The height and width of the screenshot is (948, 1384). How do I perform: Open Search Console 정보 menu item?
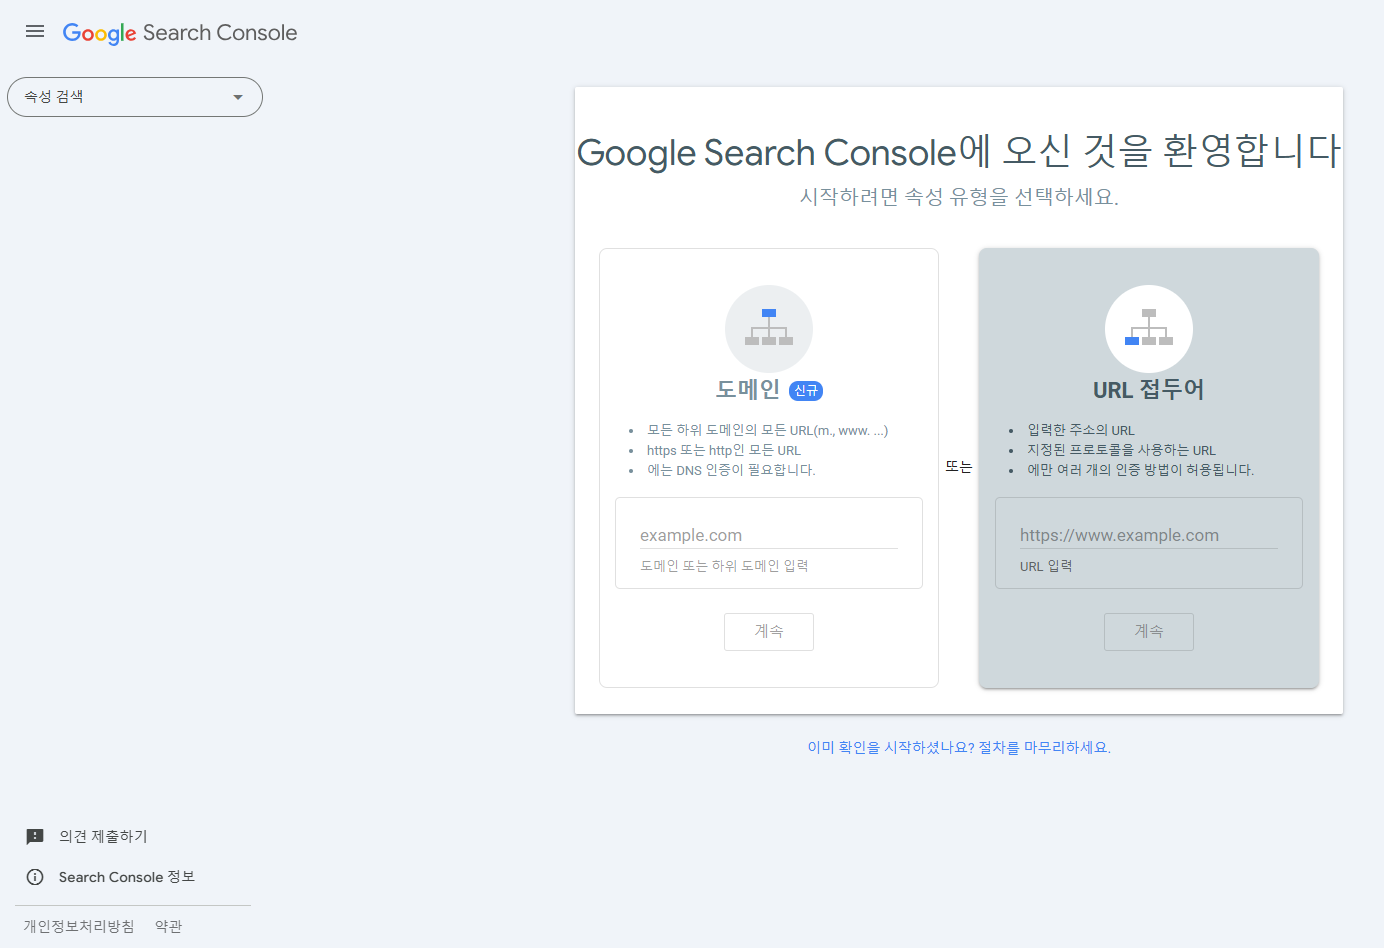coord(127,877)
